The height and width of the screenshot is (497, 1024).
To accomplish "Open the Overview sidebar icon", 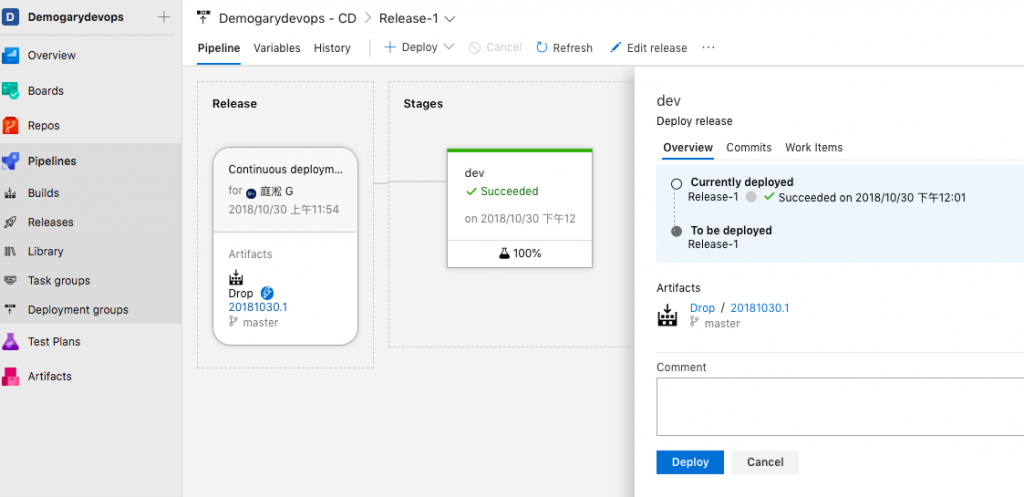I will tap(10, 56).
